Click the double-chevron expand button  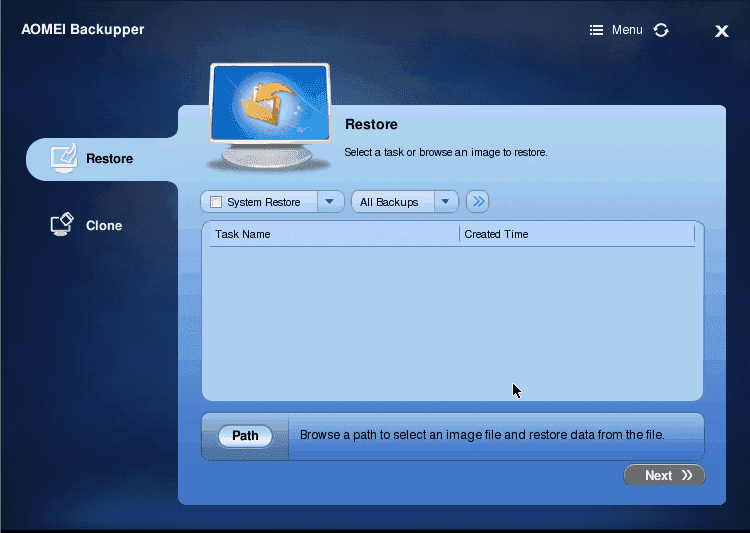tap(477, 201)
